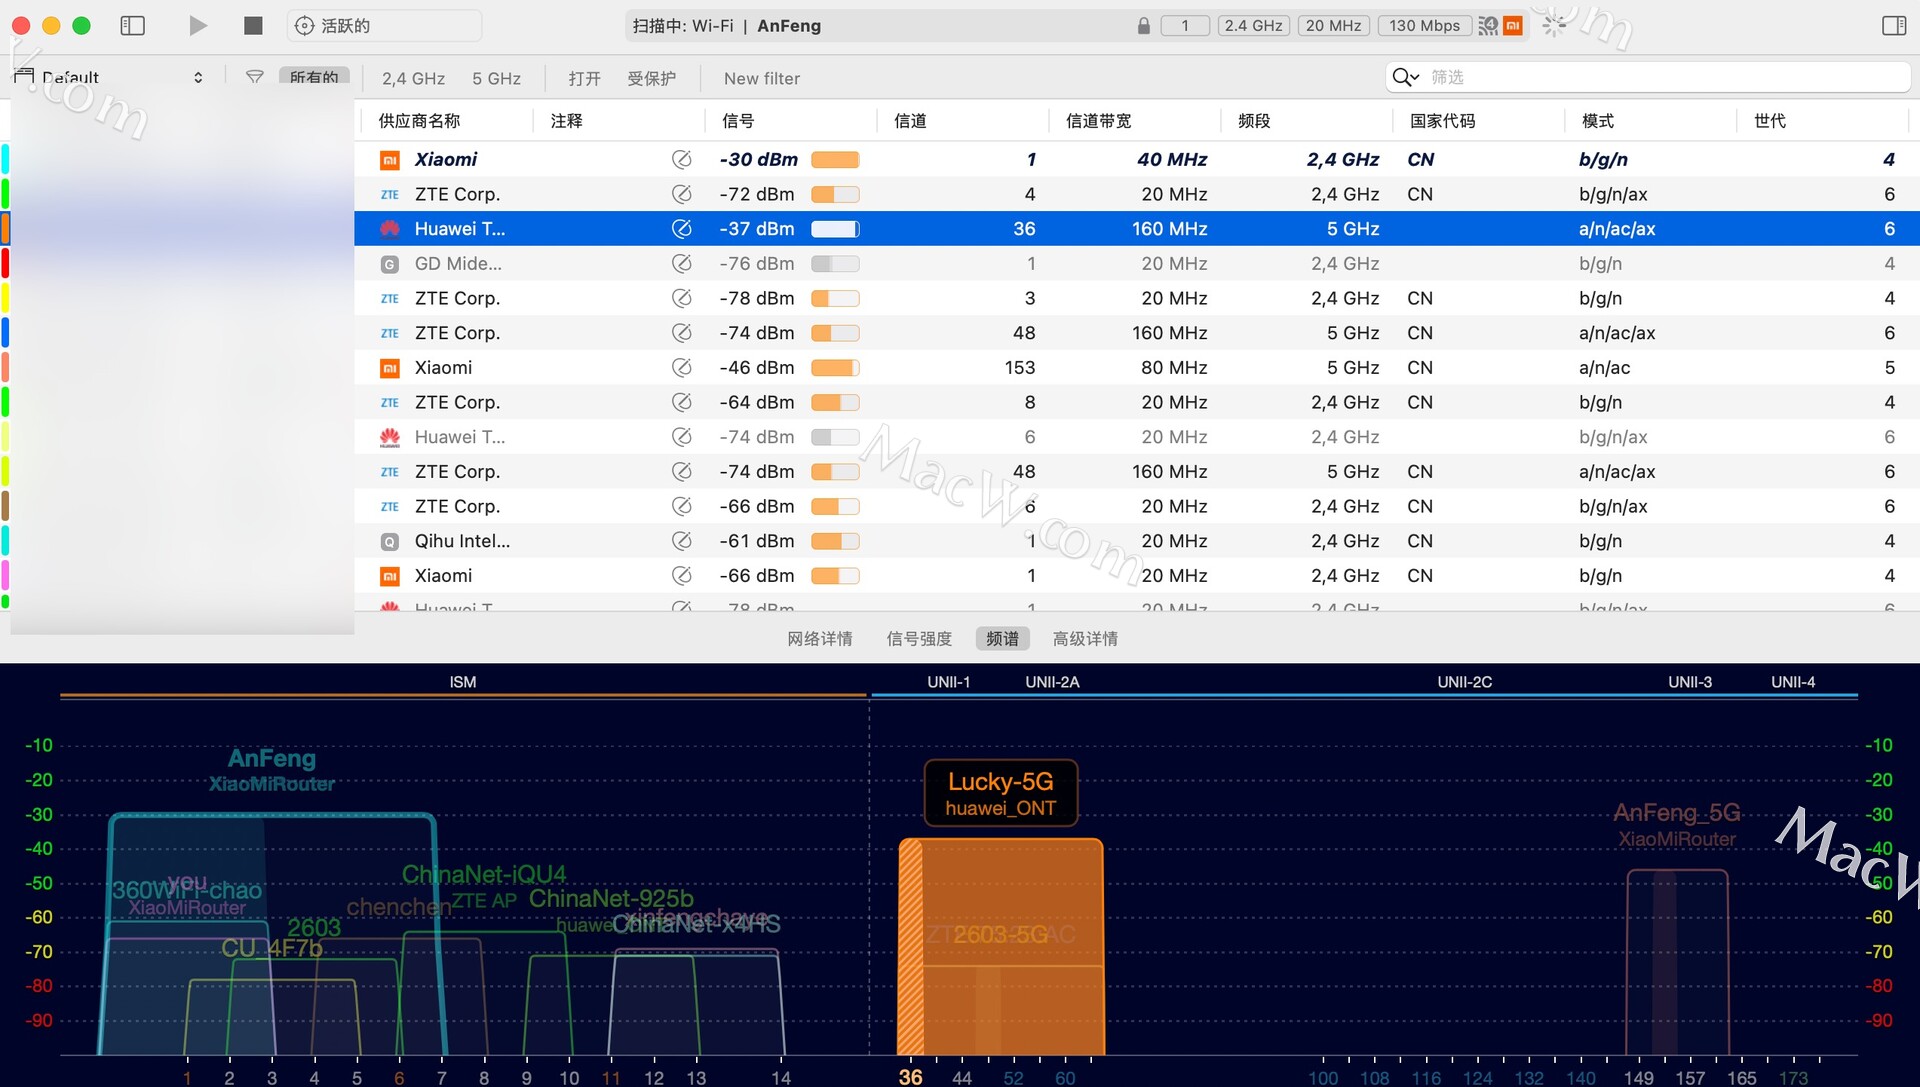1920x1087 pixels.
Task: Click the Wi-Fi 4 generation icon
Action: tap(1488, 26)
